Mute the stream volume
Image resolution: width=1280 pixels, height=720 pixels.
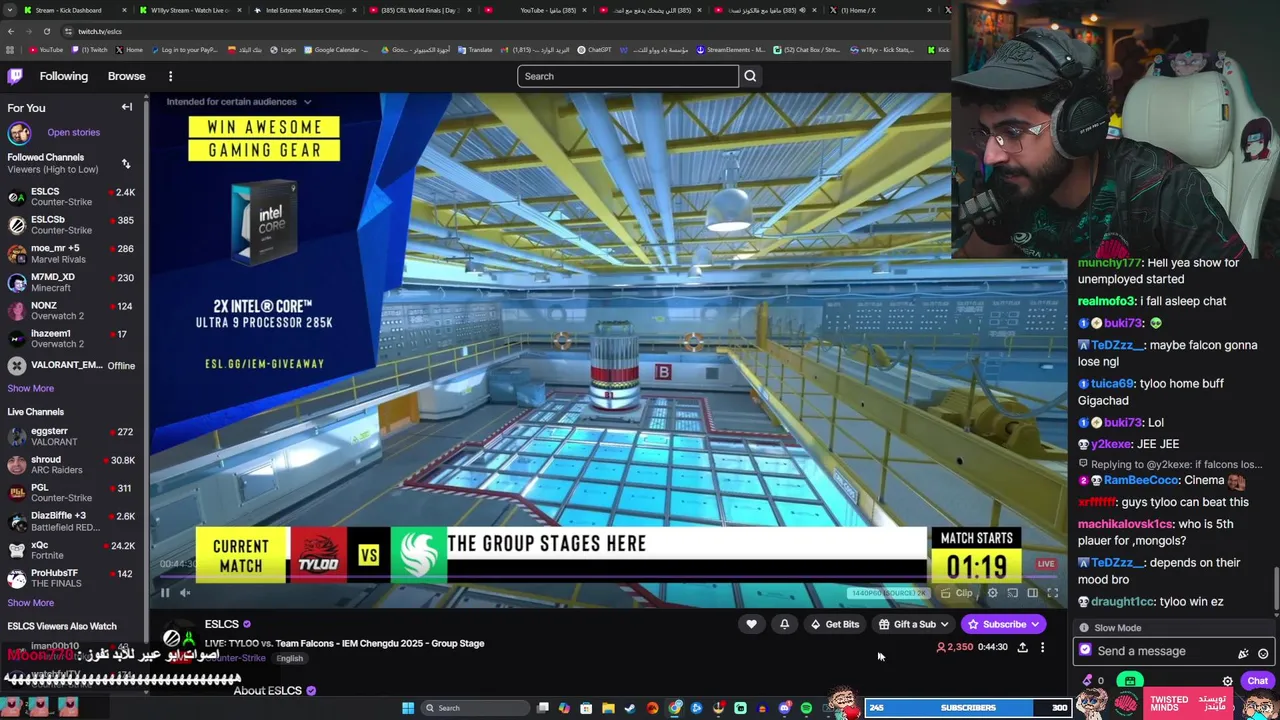click(x=185, y=593)
